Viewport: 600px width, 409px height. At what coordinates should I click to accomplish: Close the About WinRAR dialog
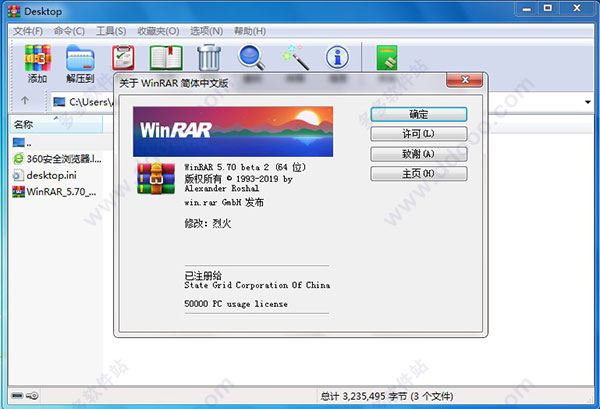(x=465, y=80)
